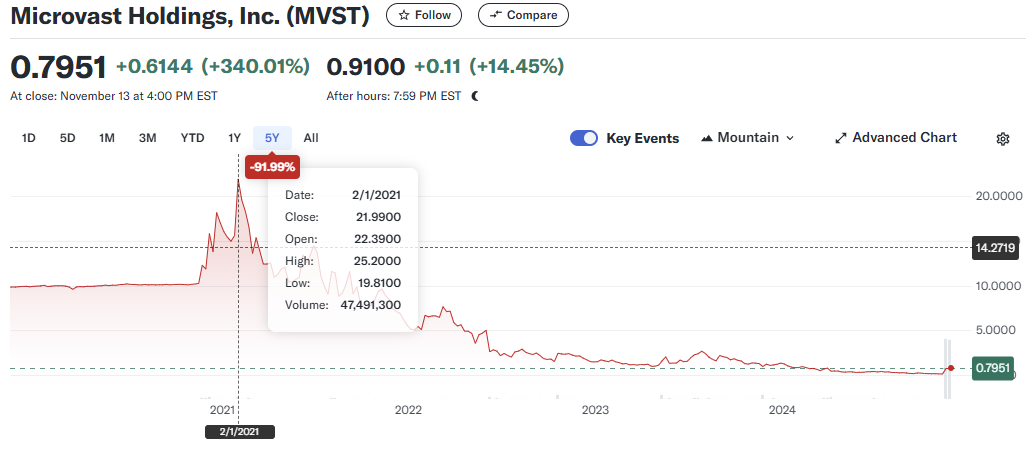The height and width of the screenshot is (452, 1033).
Task: Choose the YTD range
Action: coord(192,138)
